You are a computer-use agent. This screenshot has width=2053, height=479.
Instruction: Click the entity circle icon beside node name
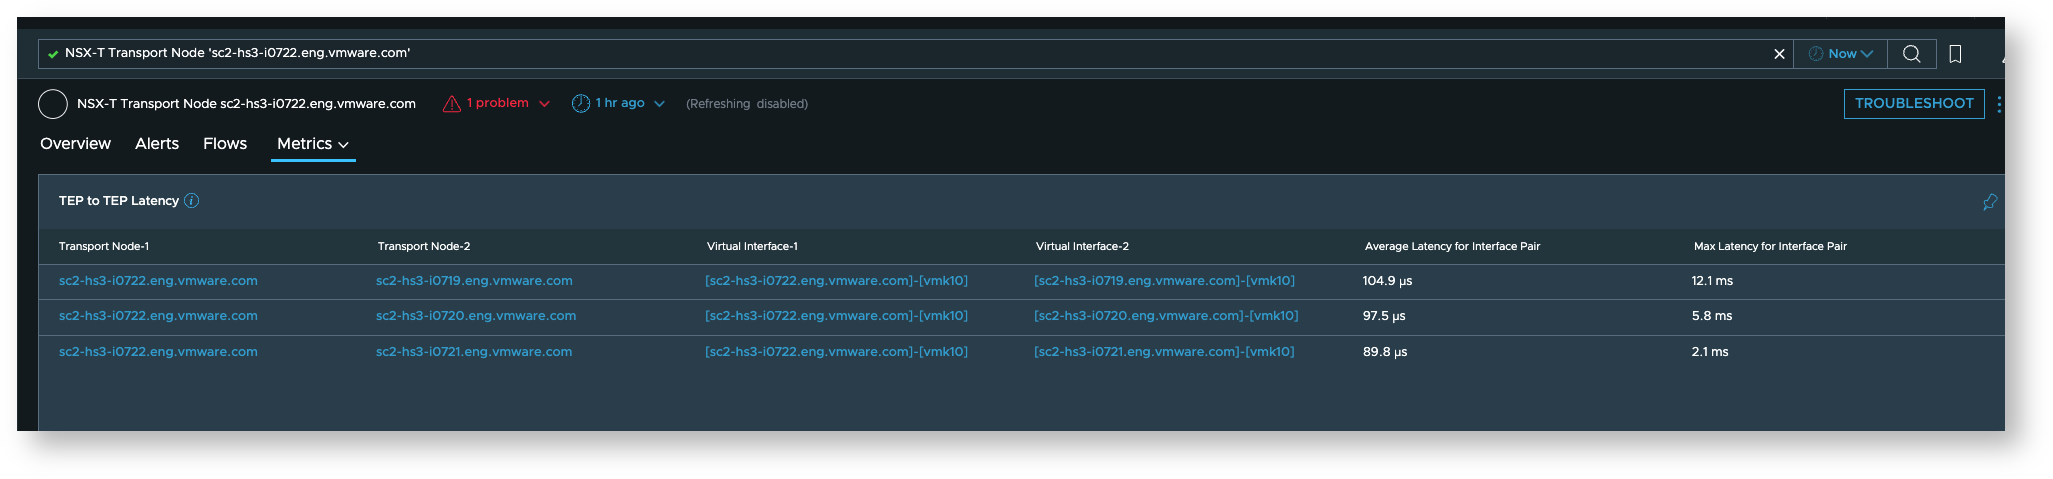tap(53, 104)
